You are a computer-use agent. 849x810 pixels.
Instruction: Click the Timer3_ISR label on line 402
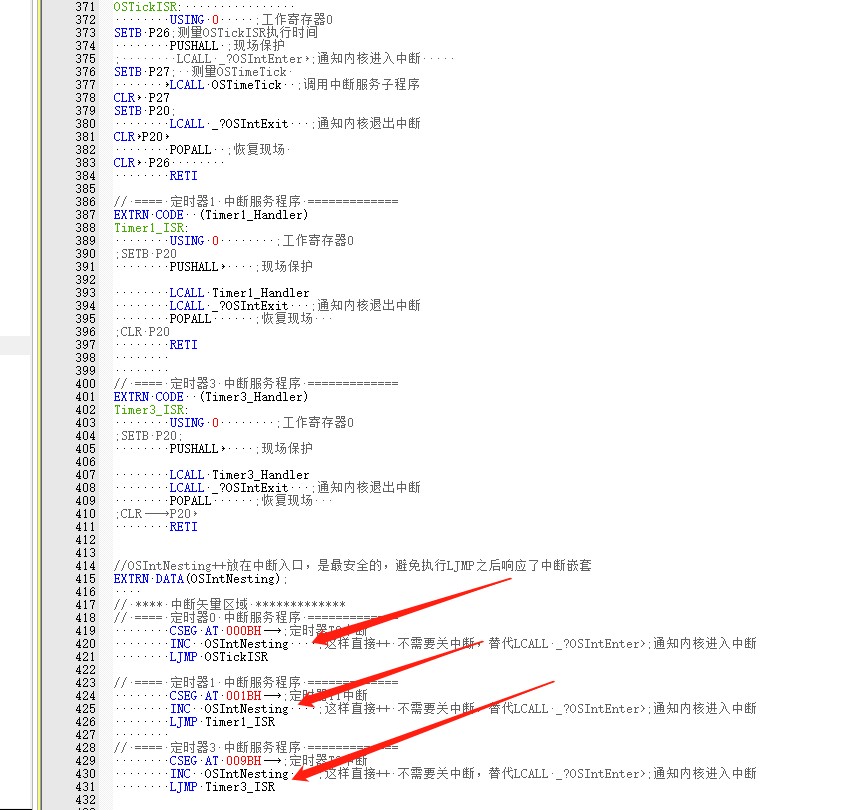pyautogui.click(x=151, y=410)
